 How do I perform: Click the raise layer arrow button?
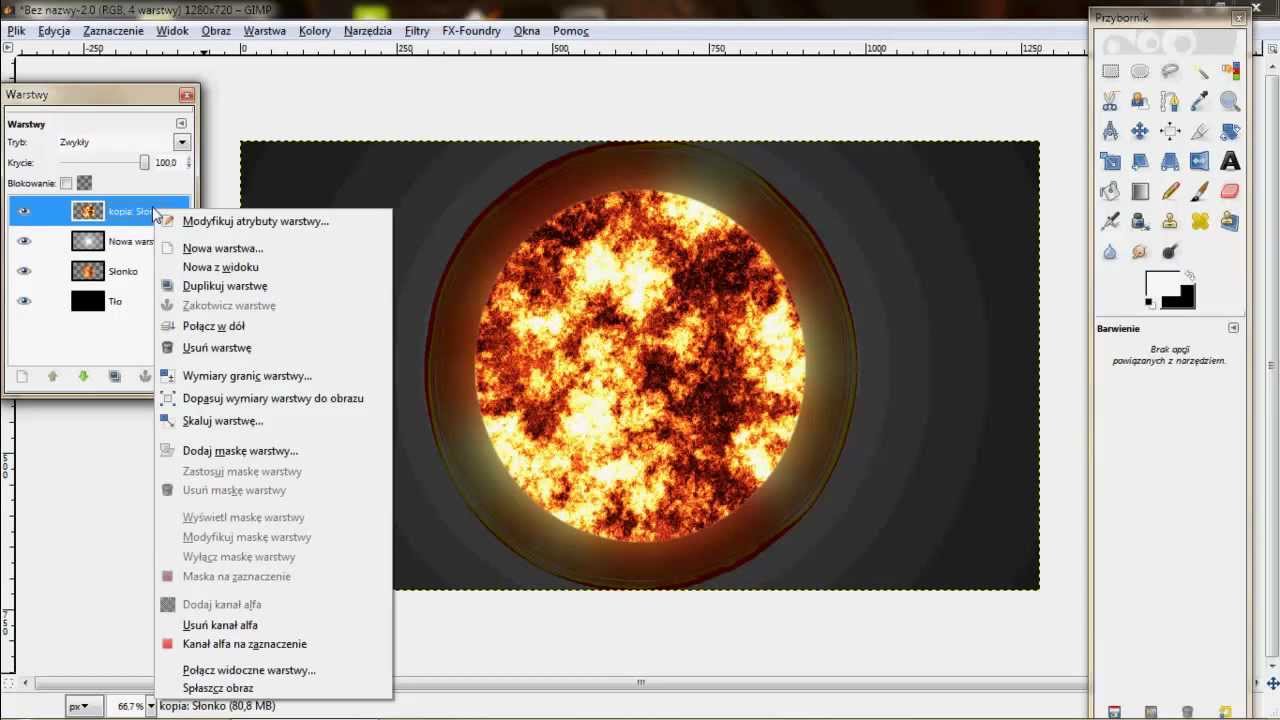[53, 376]
